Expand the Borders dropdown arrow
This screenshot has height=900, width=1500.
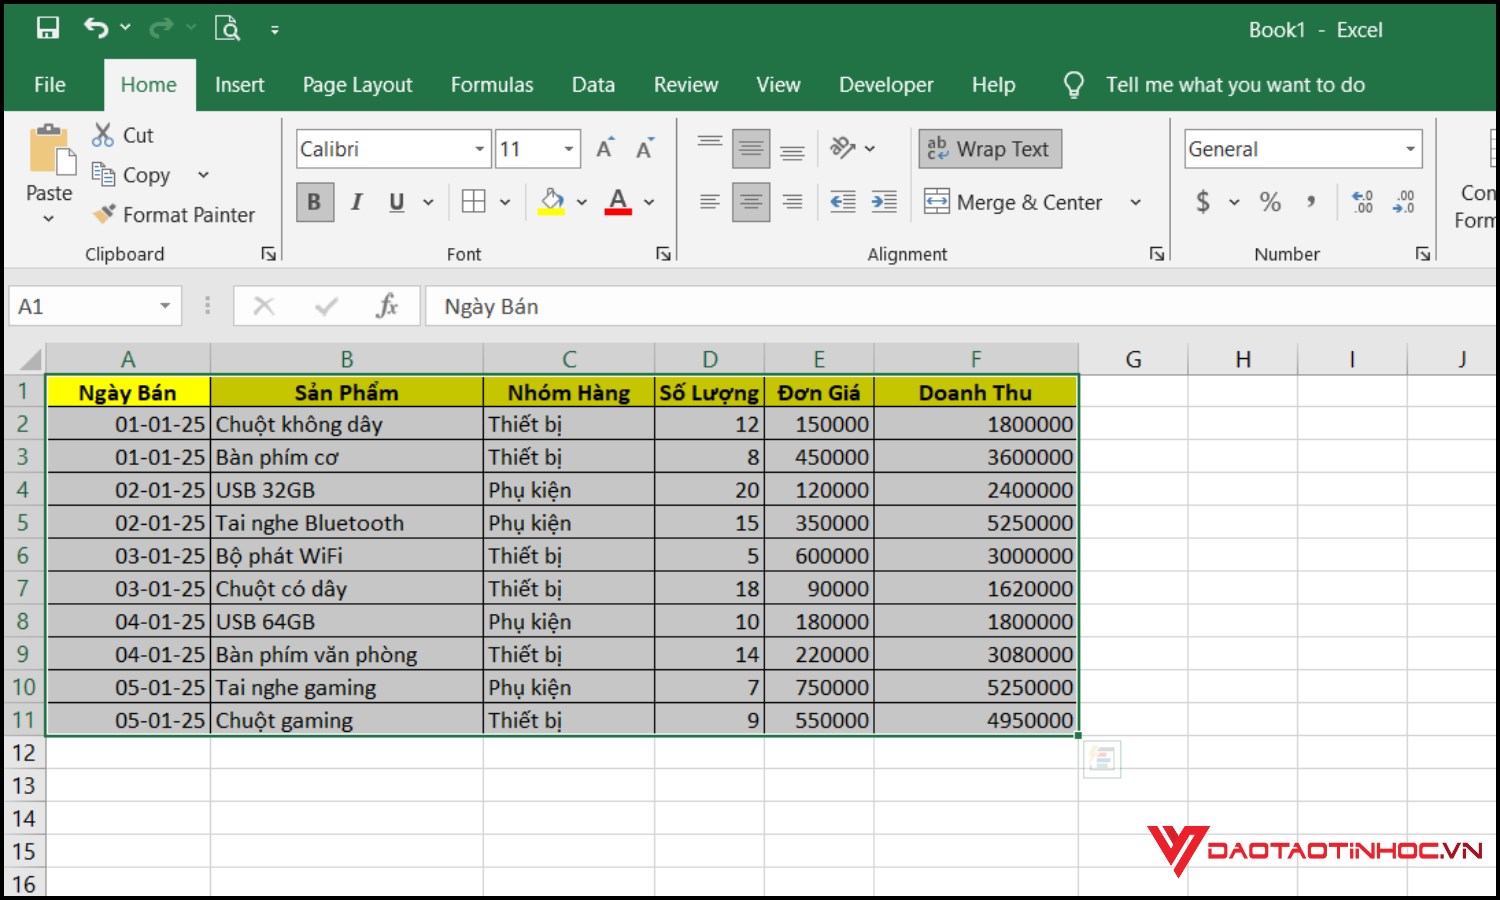point(506,201)
